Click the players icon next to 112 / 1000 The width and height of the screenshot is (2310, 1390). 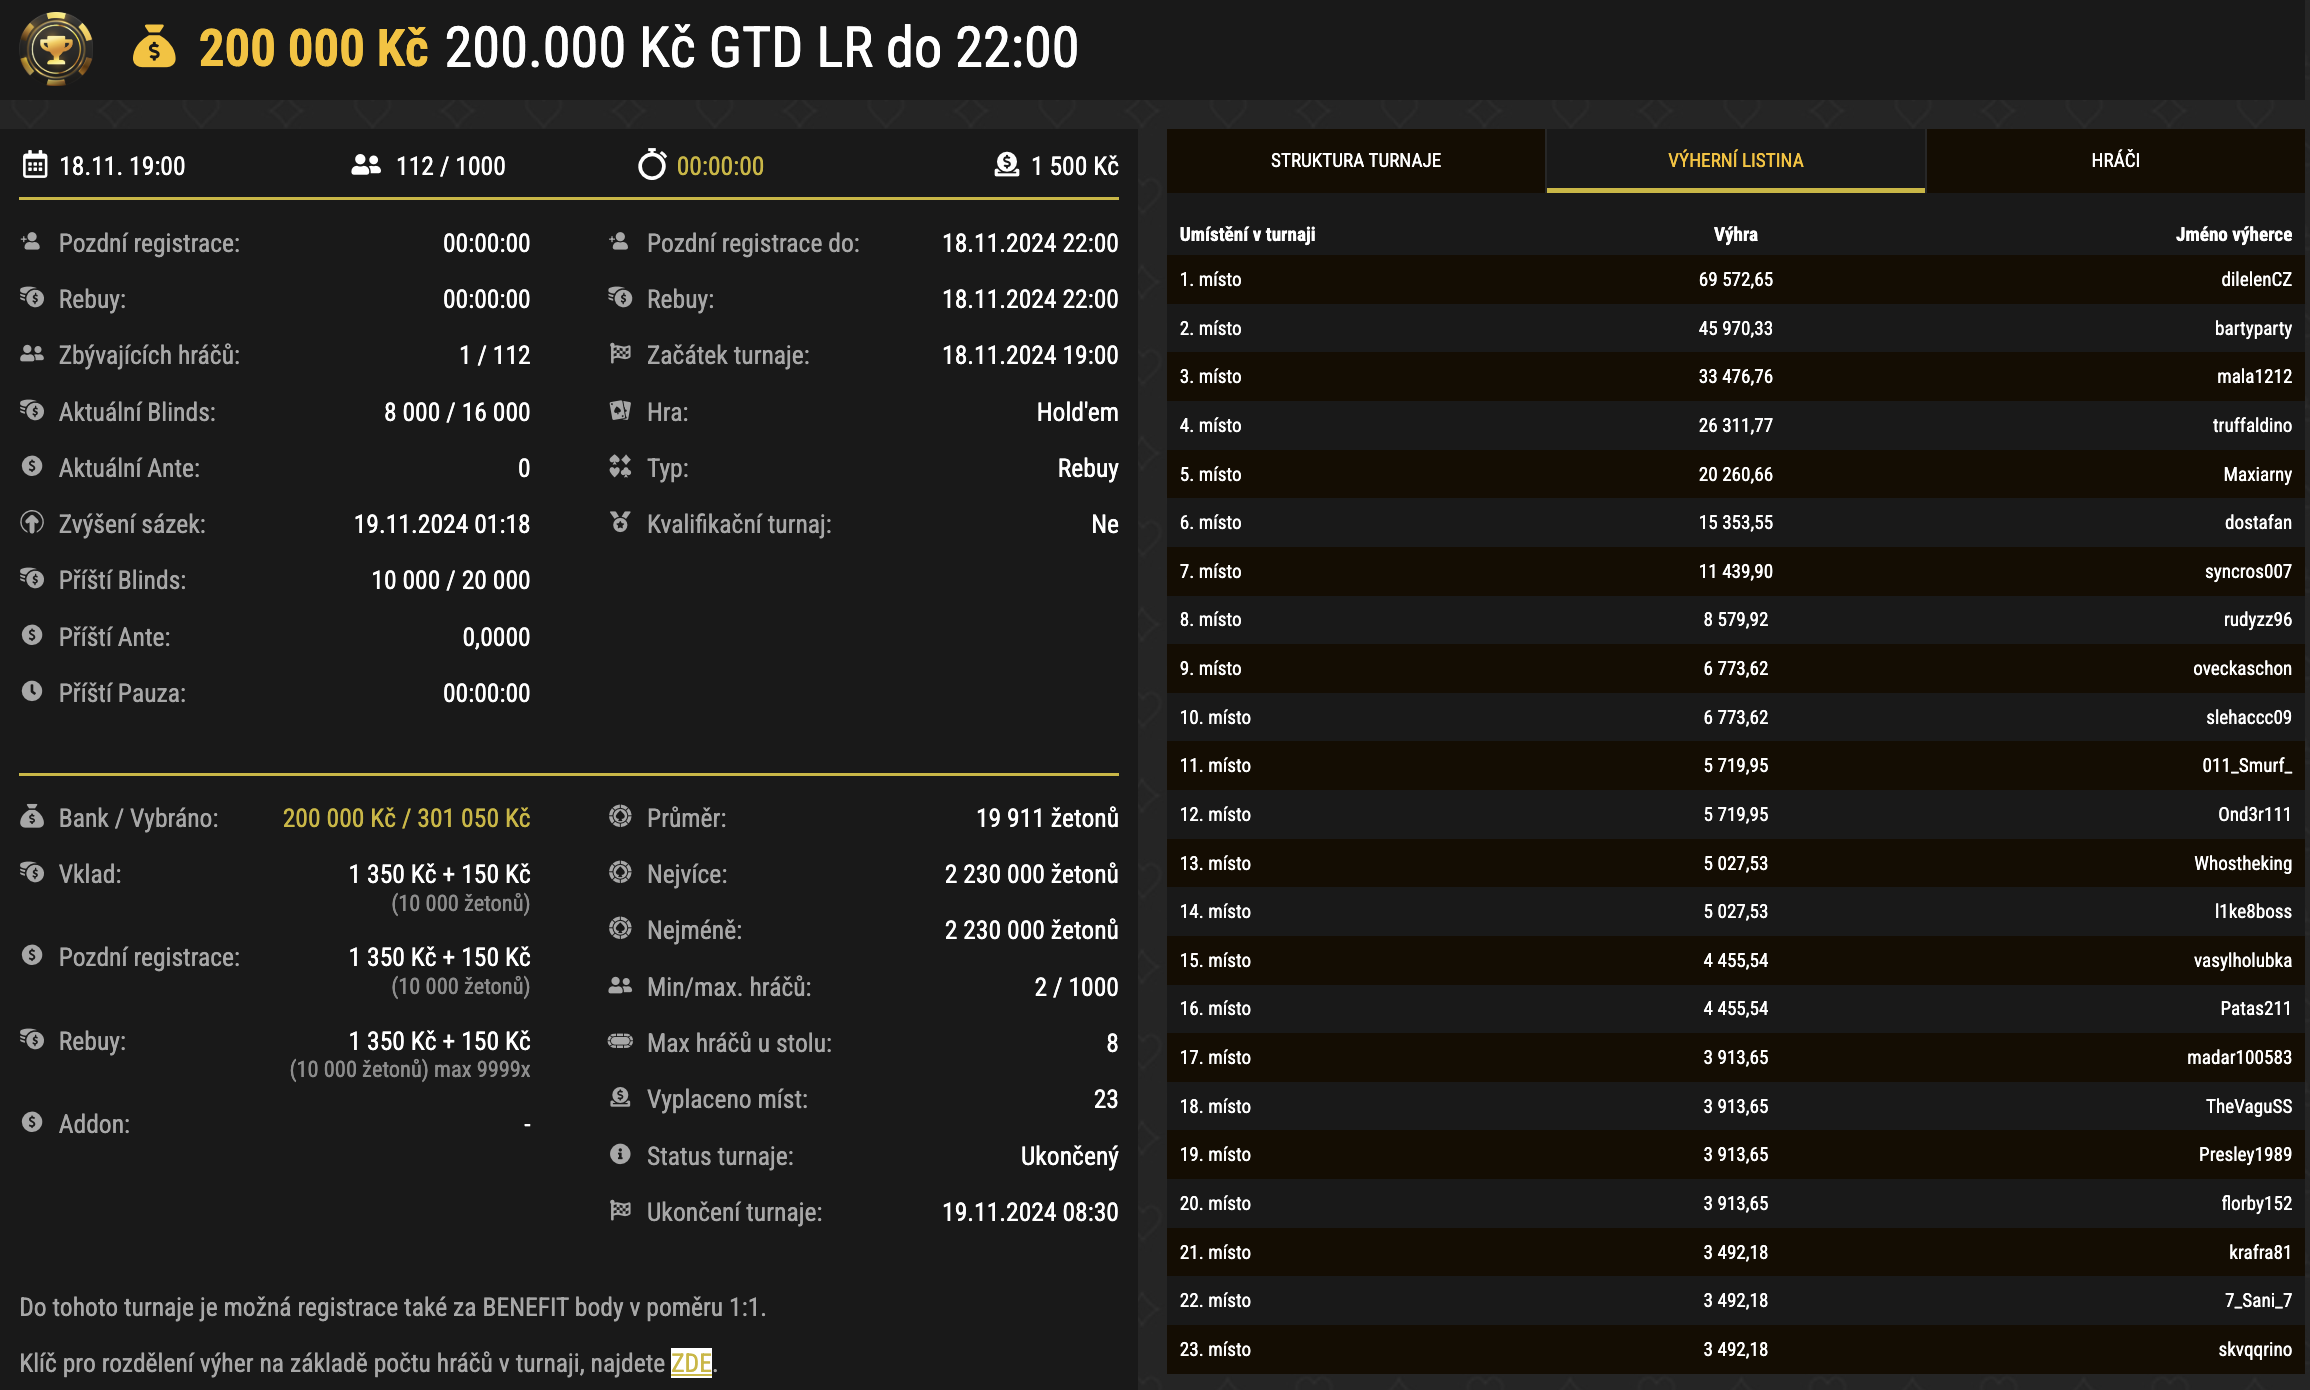(366, 165)
